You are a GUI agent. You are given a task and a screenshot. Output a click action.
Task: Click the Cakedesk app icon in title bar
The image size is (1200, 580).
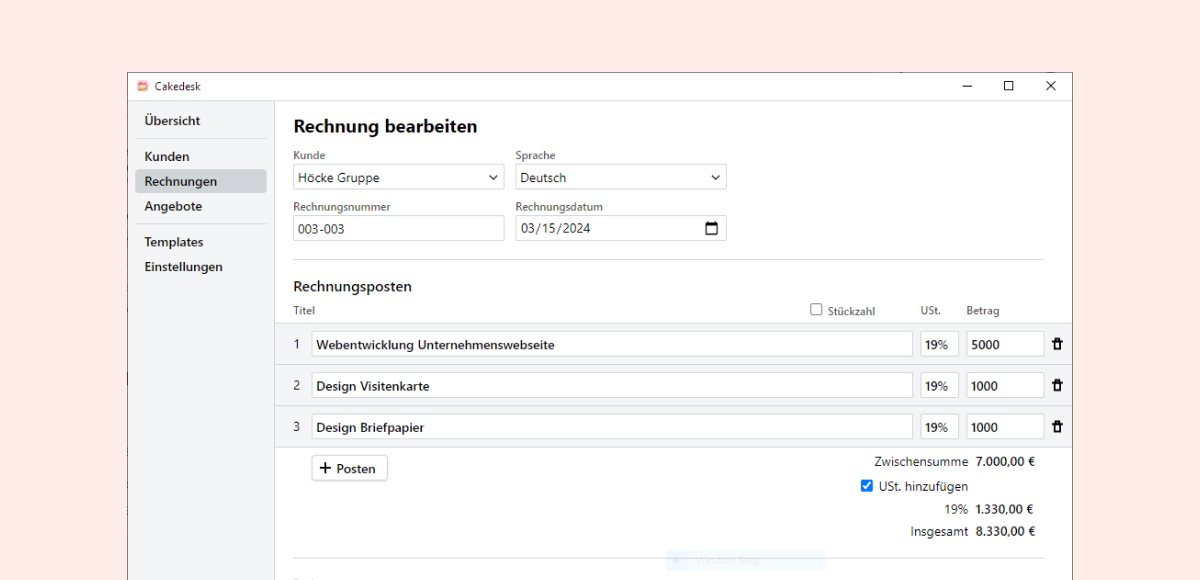tap(143, 87)
